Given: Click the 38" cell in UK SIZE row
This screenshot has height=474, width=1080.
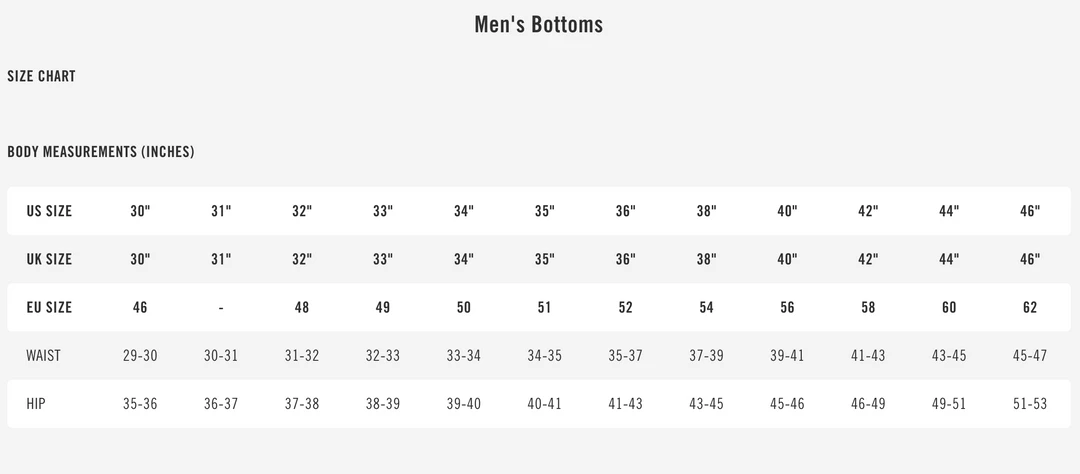Looking at the screenshot, I should click(x=706, y=259).
